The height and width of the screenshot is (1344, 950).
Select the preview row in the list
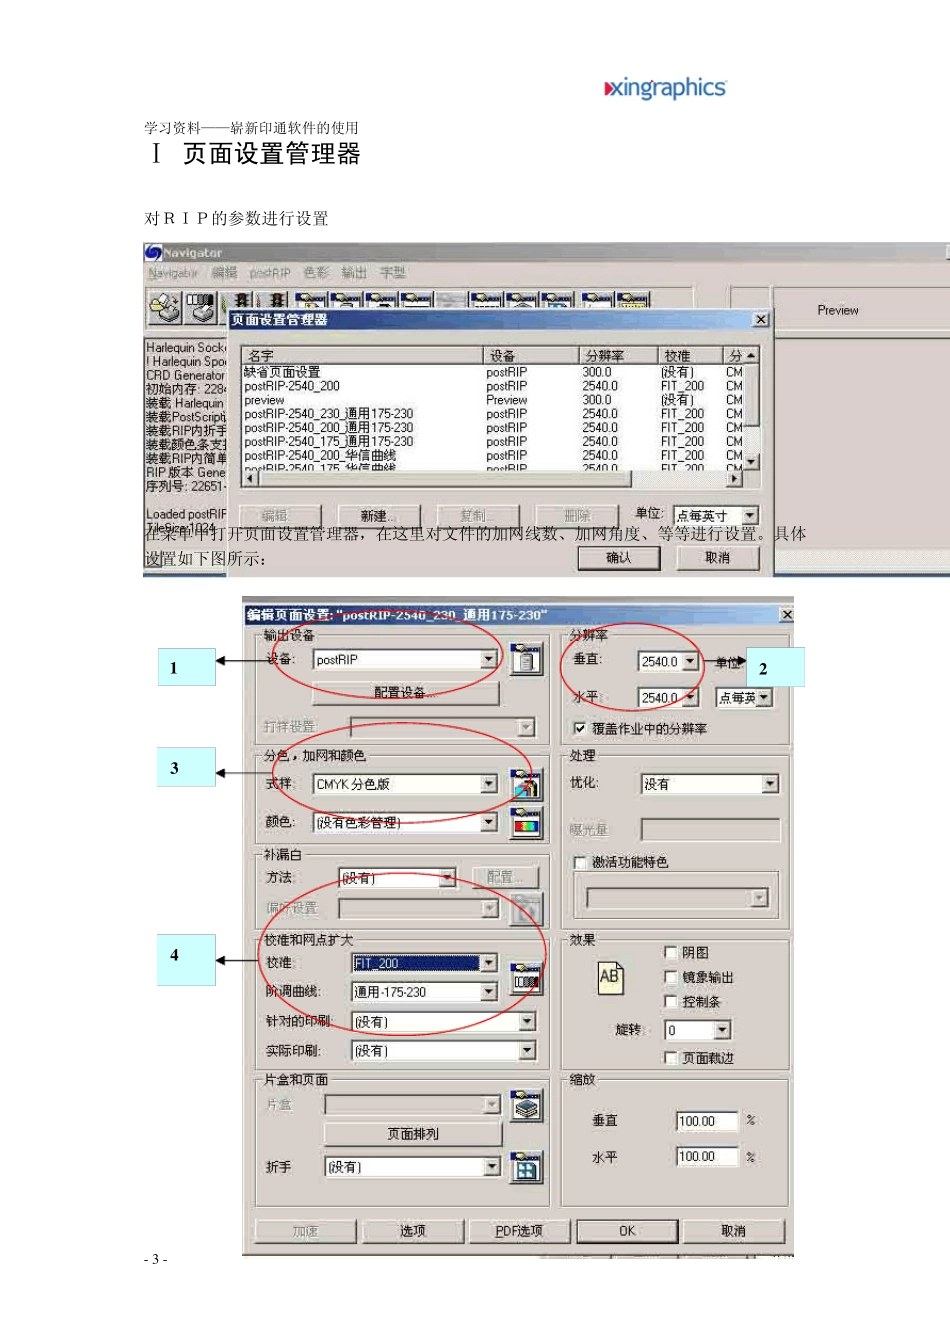[494, 400]
